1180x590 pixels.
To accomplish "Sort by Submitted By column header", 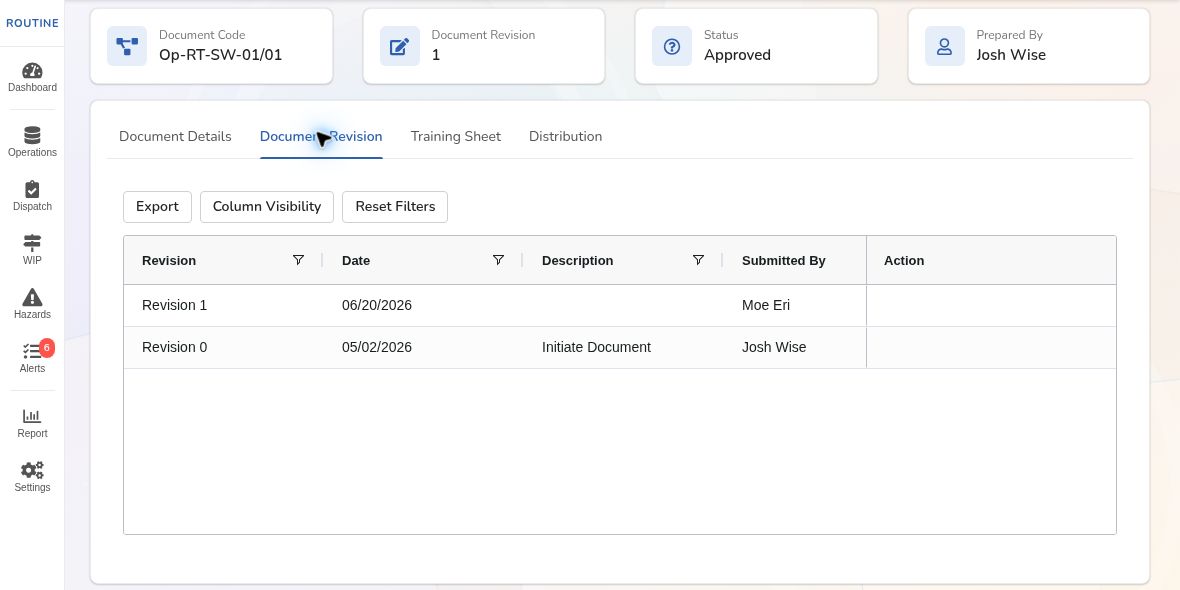I will [783, 260].
